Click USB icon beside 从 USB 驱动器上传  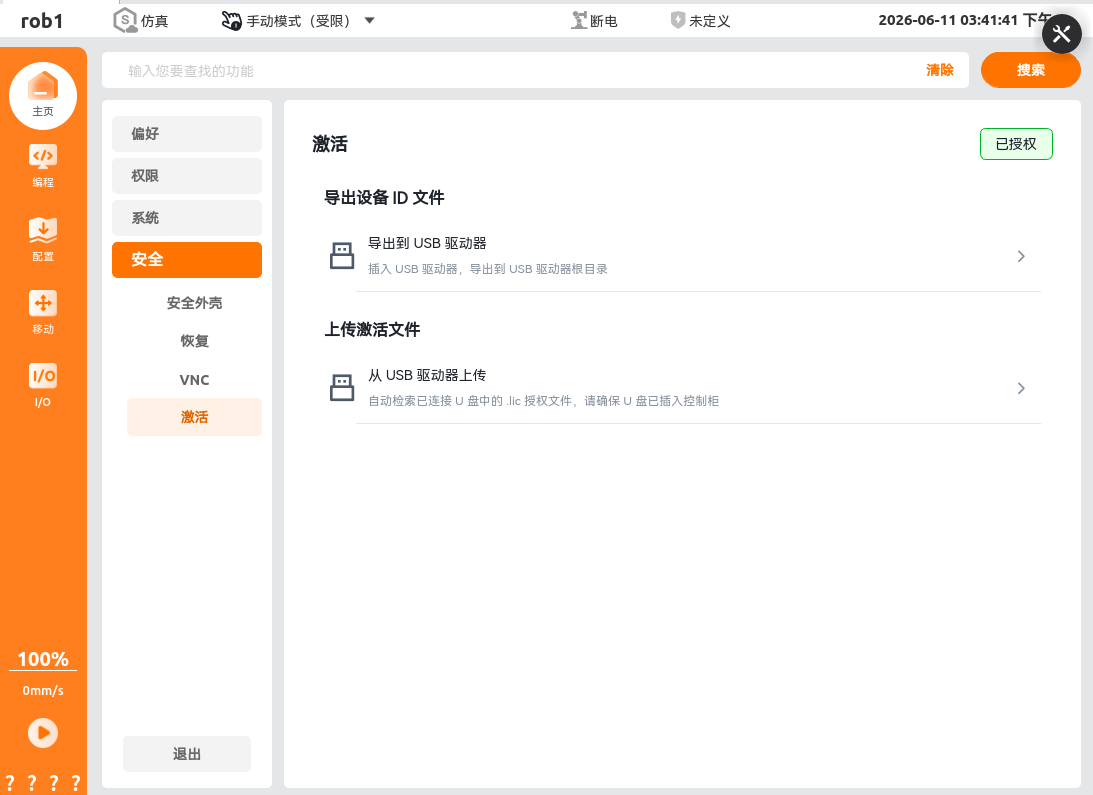(x=342, y=388)
